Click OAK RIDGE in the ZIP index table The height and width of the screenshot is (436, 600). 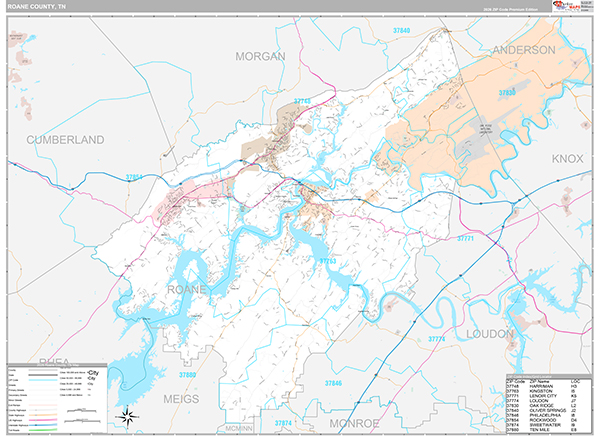[x=541, y=405]
